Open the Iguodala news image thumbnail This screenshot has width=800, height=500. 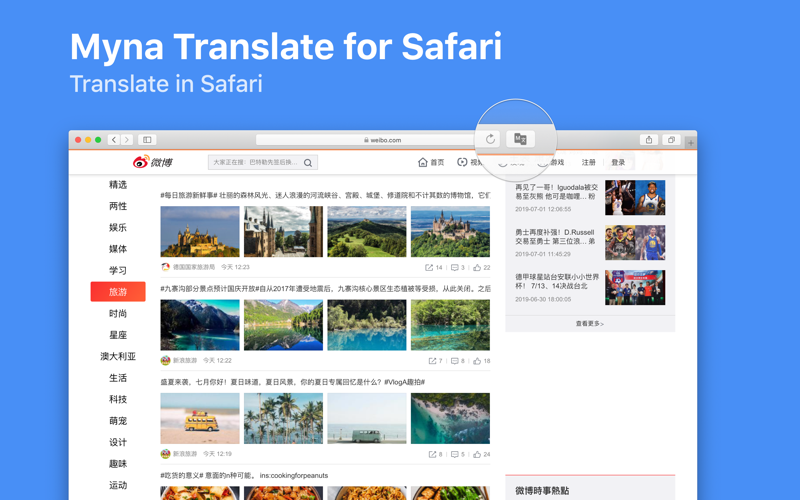pyautogui.click(x=635, y=197)
